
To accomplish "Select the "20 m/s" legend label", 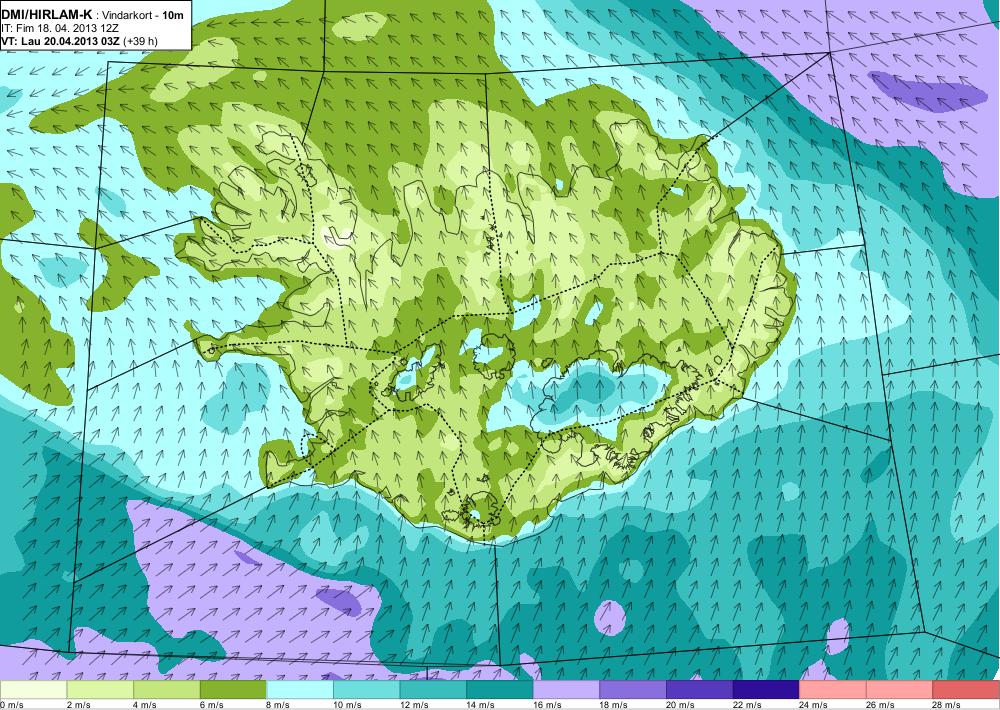I will [x=680, y=705].
